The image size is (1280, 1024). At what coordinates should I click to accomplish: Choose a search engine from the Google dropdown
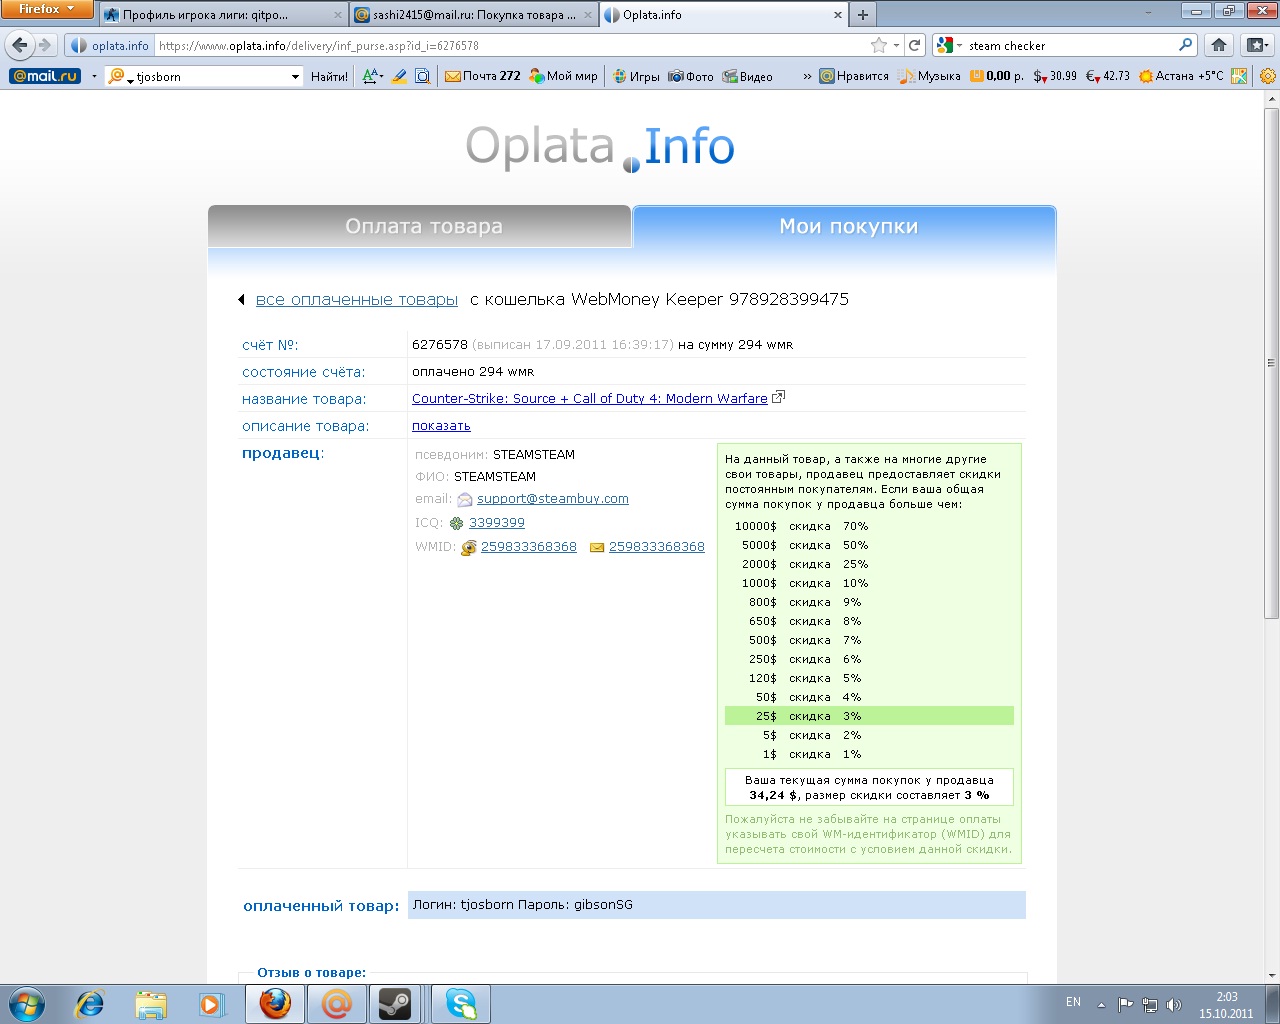pos(948,45)
